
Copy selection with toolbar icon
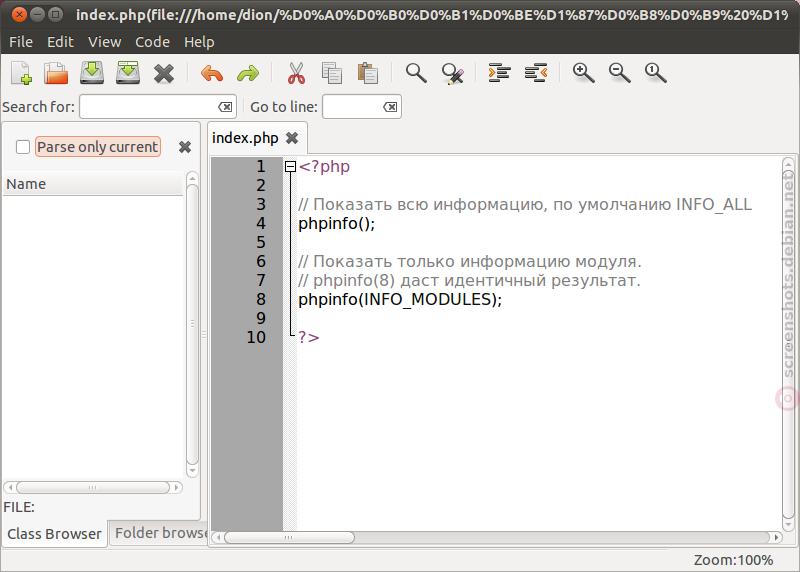click(332, 73)
